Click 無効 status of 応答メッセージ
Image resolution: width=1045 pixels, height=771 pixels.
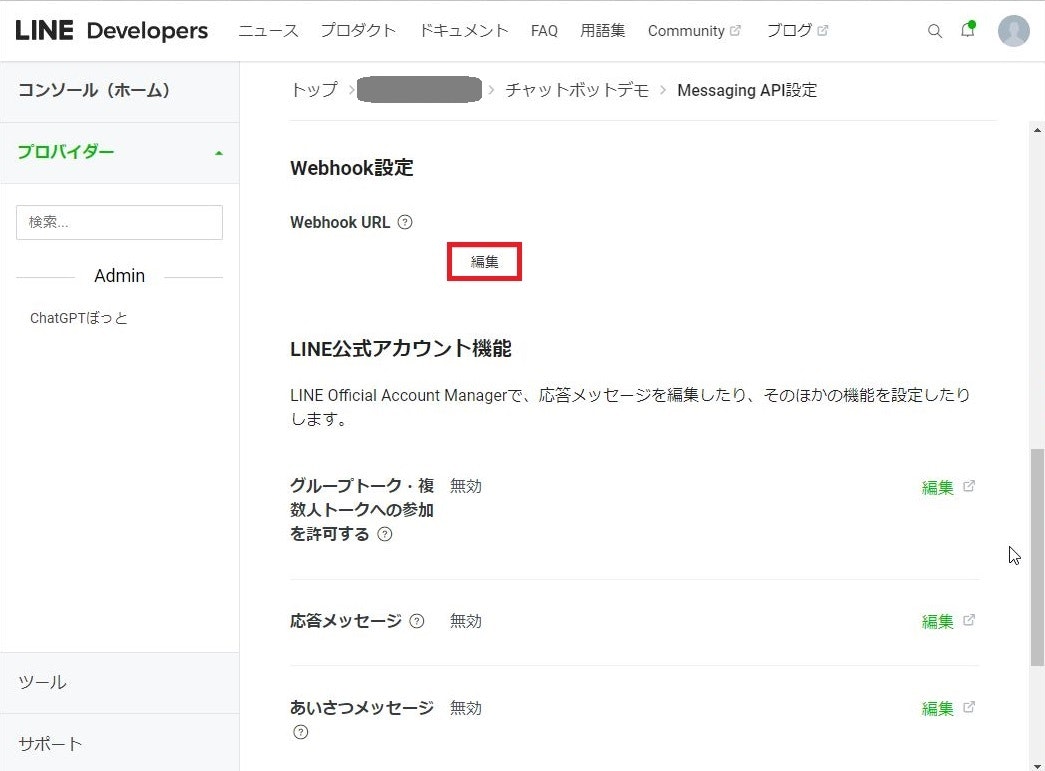click(465, 622)
